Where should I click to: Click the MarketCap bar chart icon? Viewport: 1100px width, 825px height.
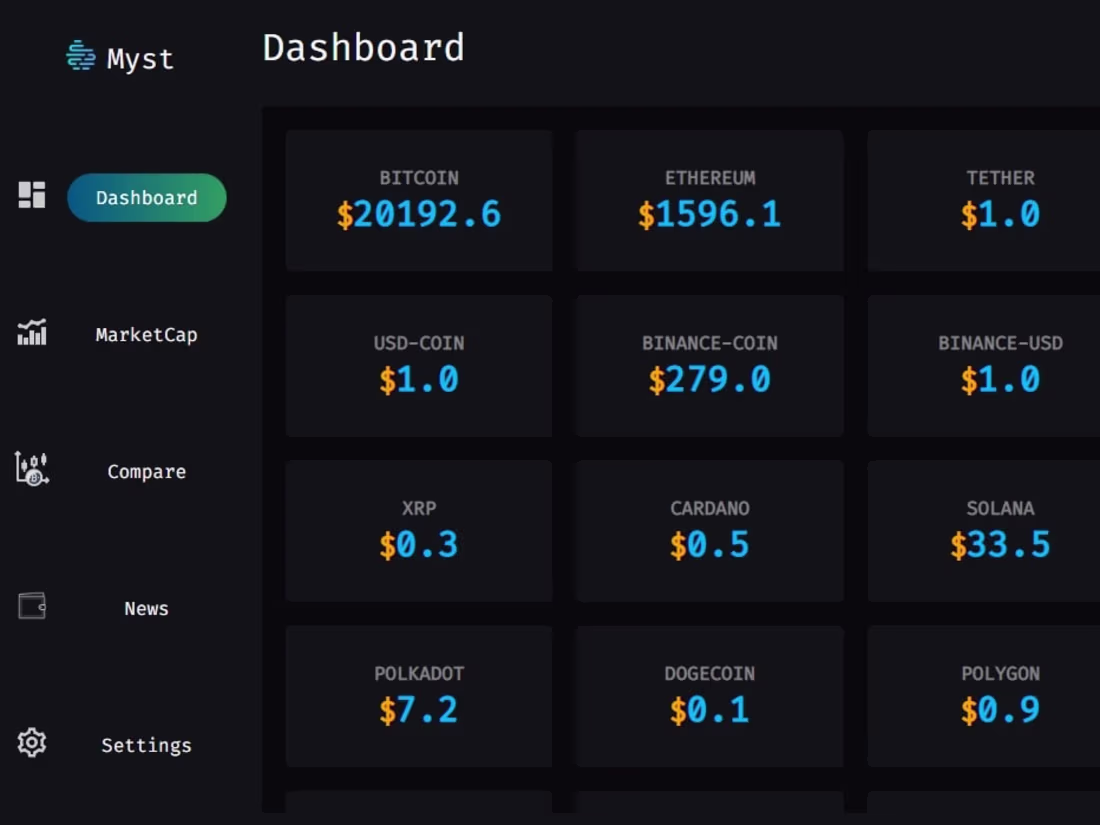point(30,334)
